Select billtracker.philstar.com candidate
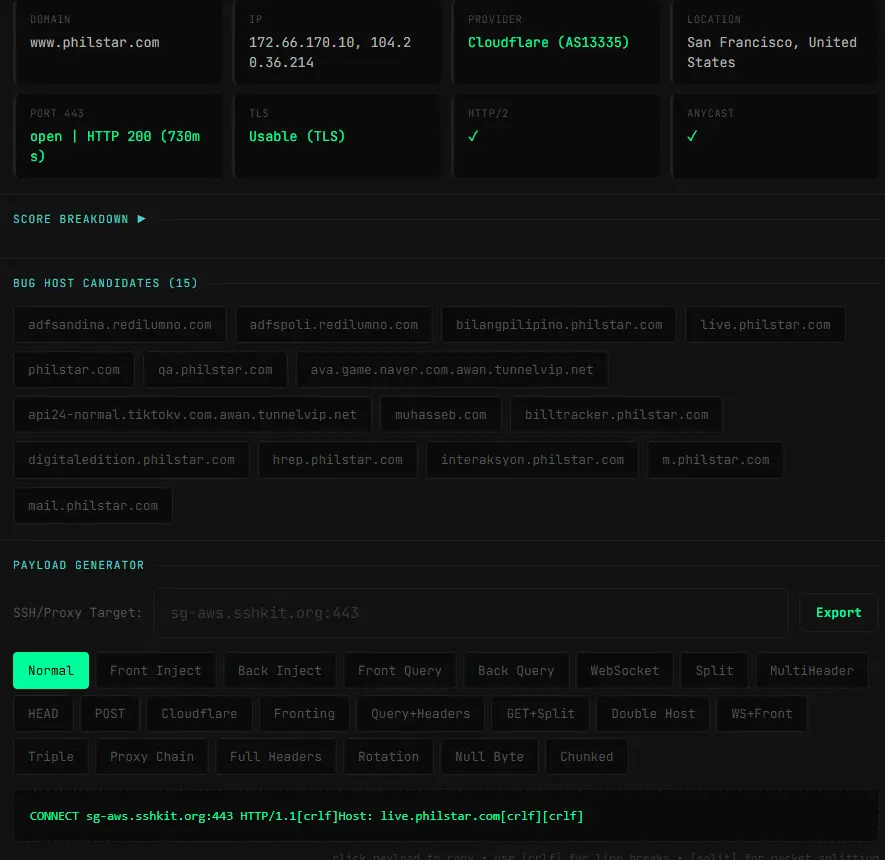Viewport: 885px width, 860px height. [x=616, y=415]
